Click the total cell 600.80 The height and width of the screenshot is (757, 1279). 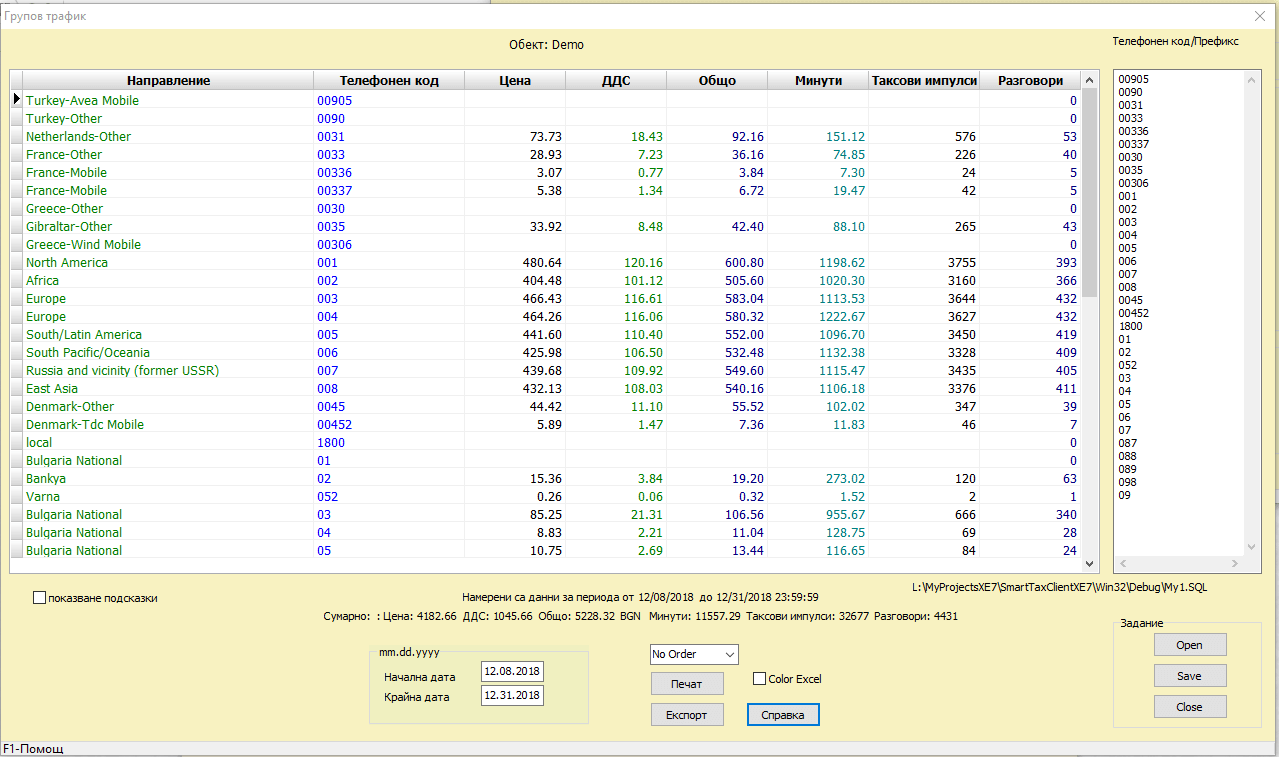[717, 262]
